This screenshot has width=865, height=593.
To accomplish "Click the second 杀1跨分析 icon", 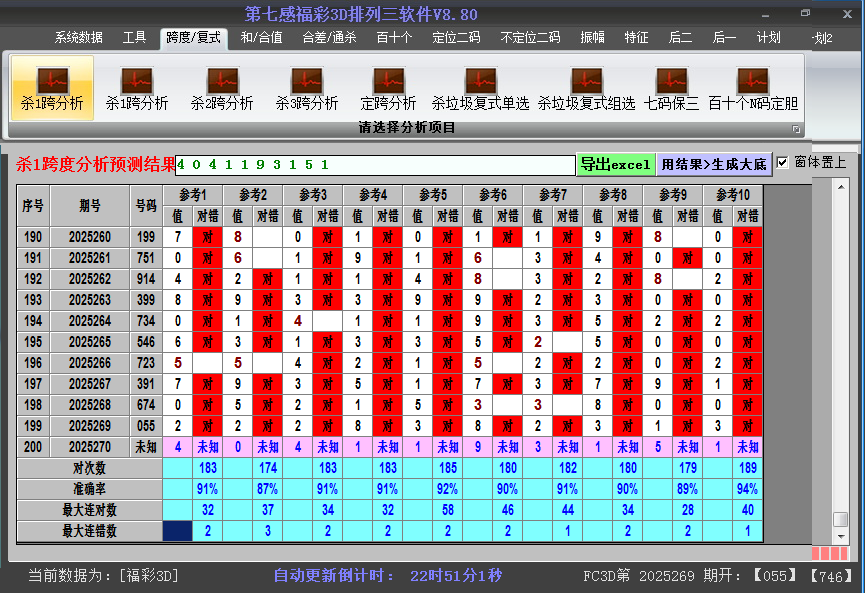I will pyautogui.click(x=135, y=87).
